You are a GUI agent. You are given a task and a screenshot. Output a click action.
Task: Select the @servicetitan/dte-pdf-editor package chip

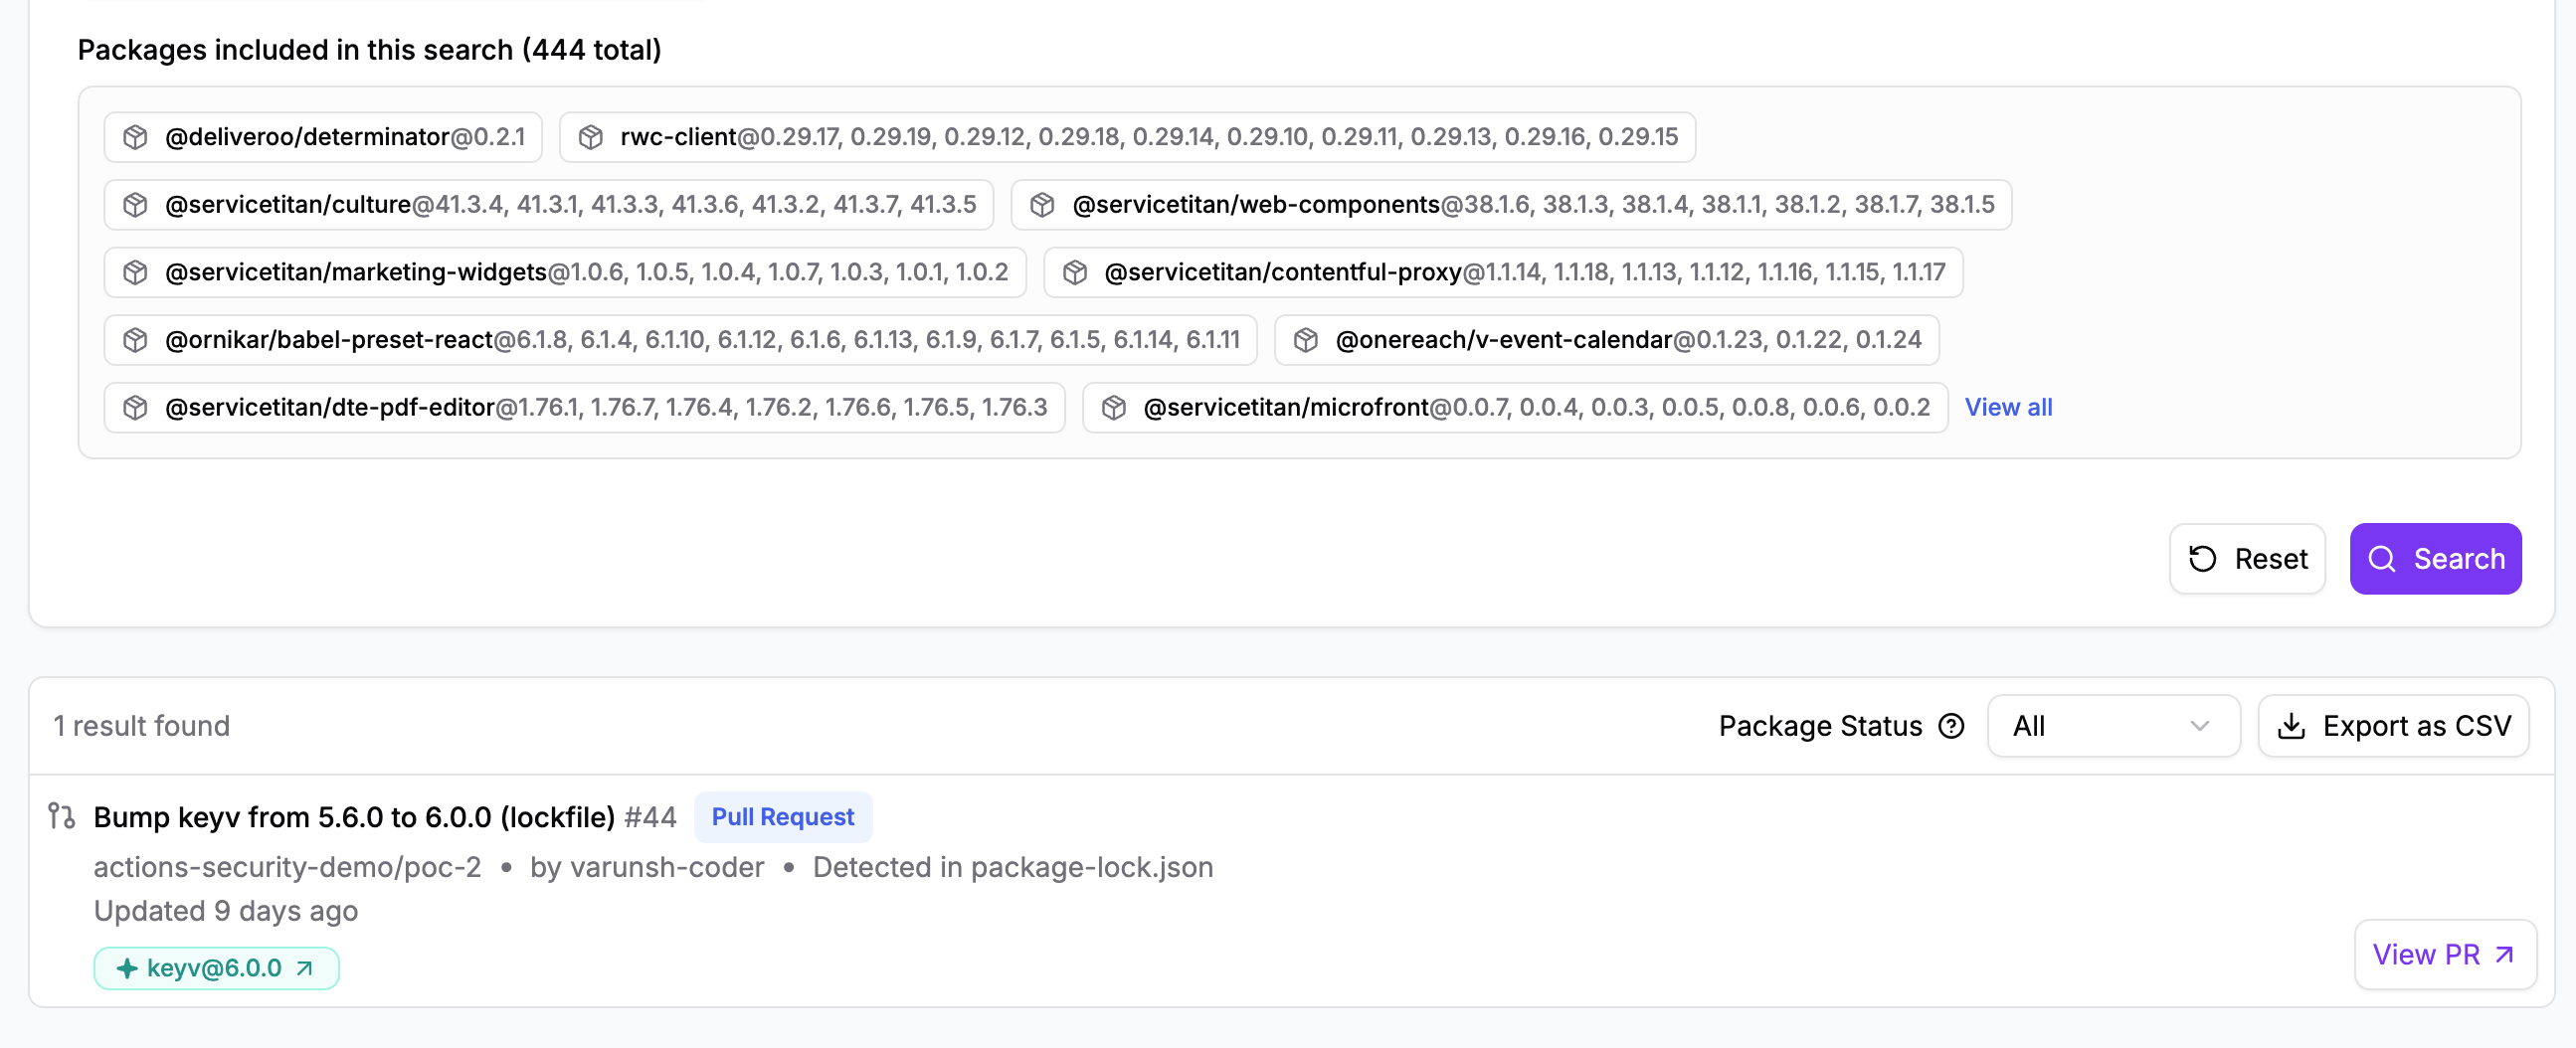(x=584, y=408)
